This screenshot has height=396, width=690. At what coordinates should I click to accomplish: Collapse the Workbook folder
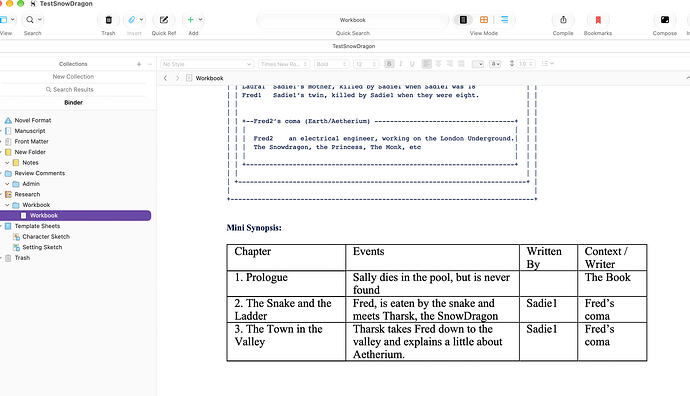[x=7, y=205]
